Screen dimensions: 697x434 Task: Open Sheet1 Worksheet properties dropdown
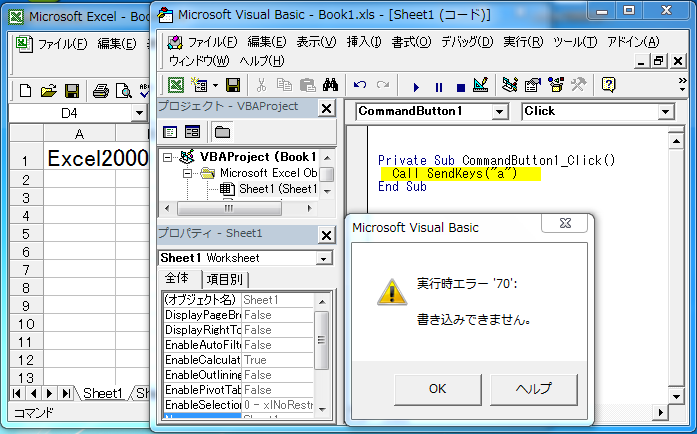tap(324, 258)
